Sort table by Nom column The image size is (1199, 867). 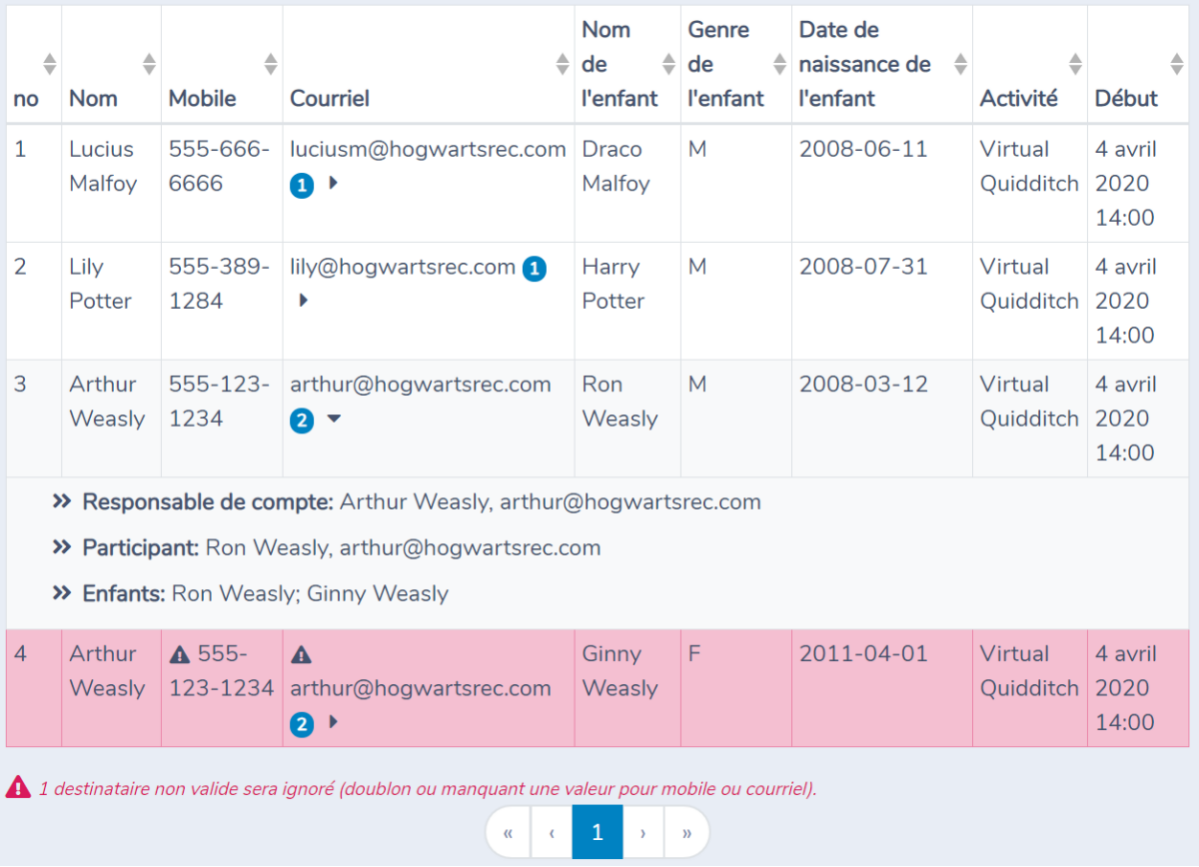point(149,64)
